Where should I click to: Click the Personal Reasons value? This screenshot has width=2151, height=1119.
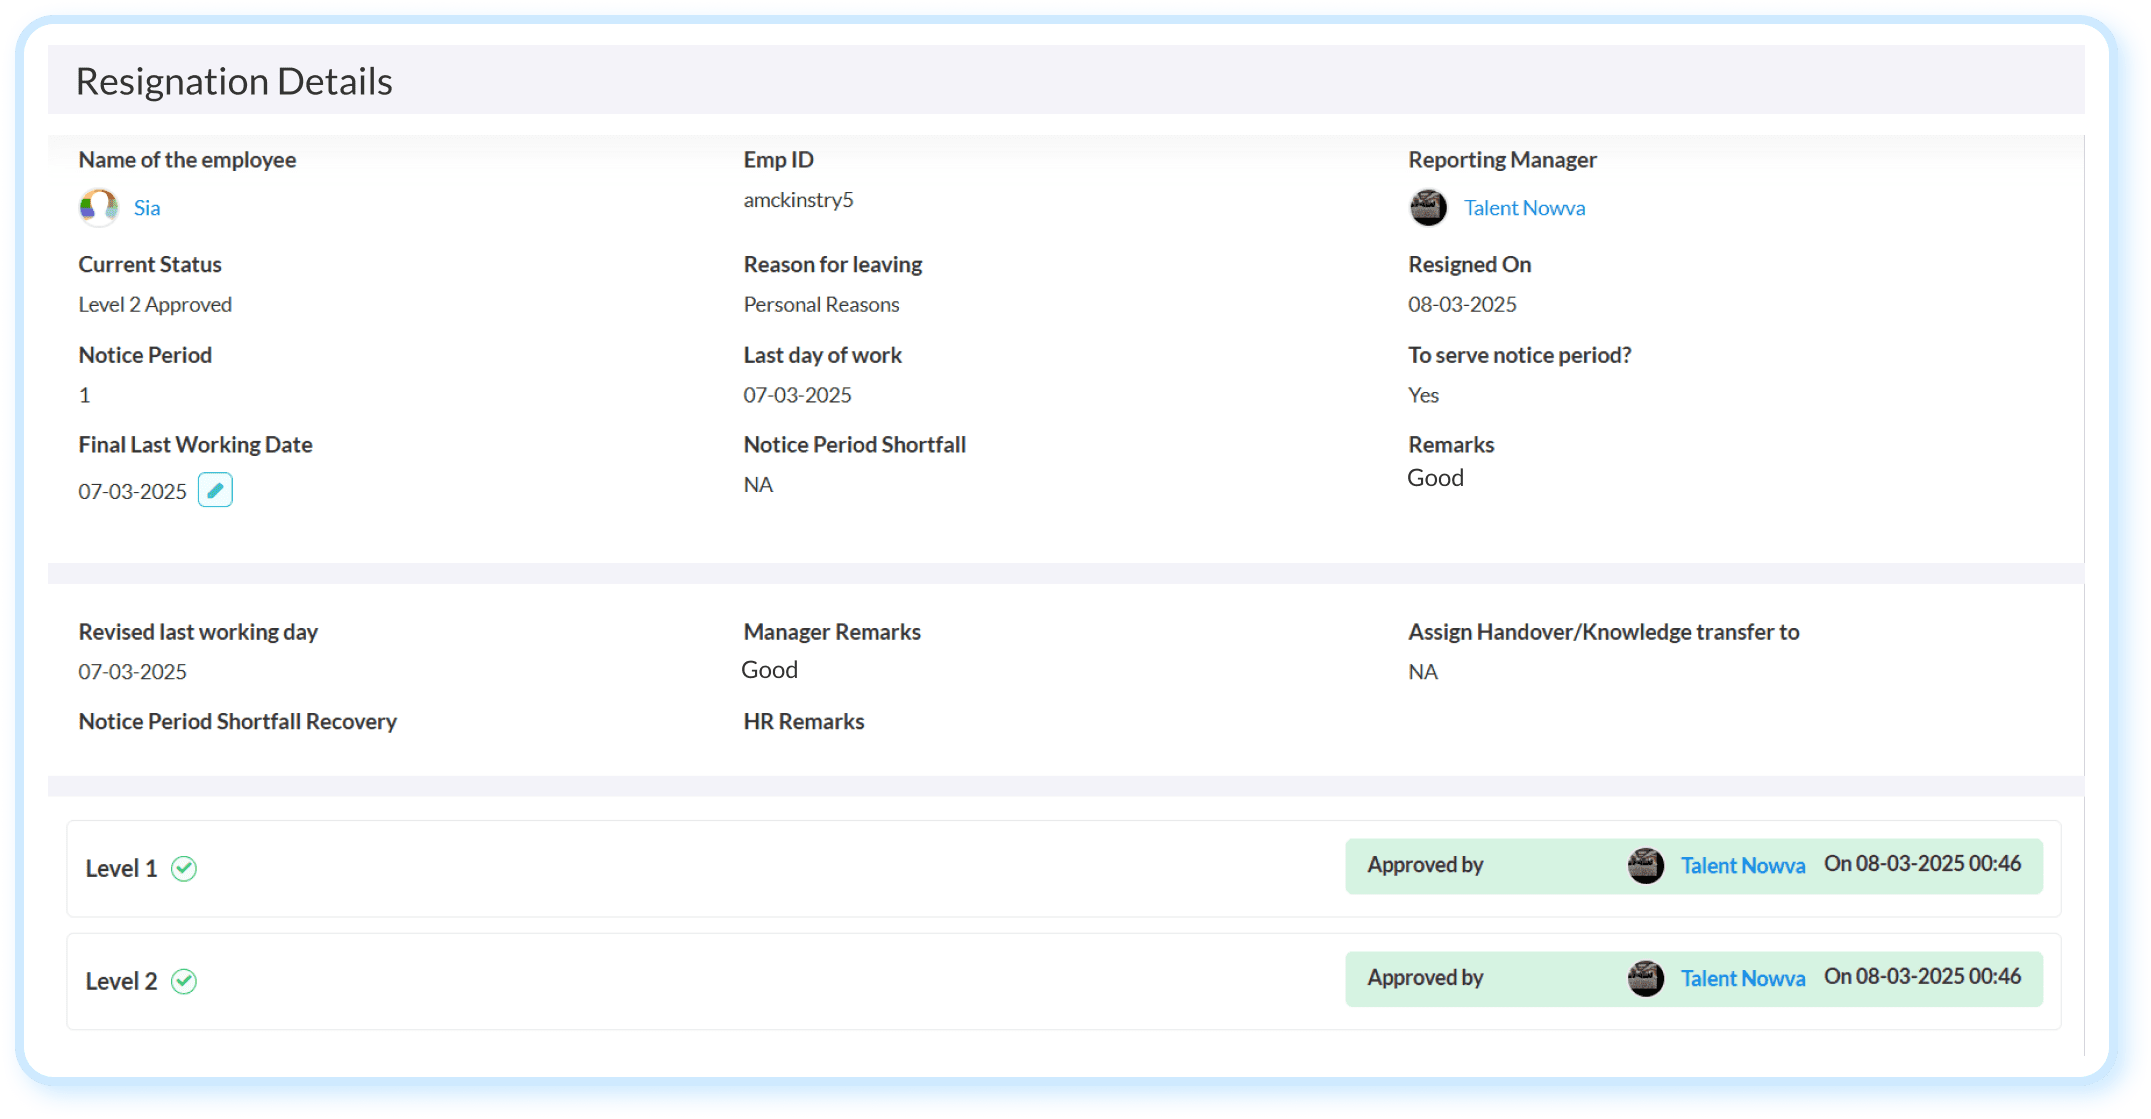point(821,304)
